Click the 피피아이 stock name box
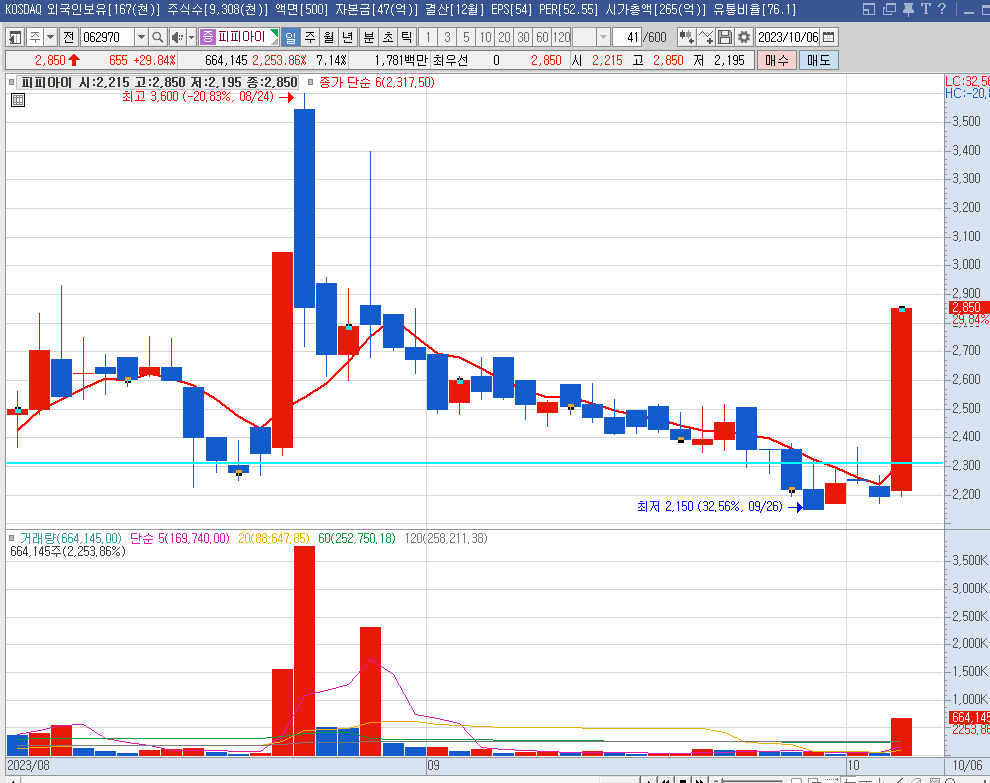 pyautogui.click(x=239, y=37)
